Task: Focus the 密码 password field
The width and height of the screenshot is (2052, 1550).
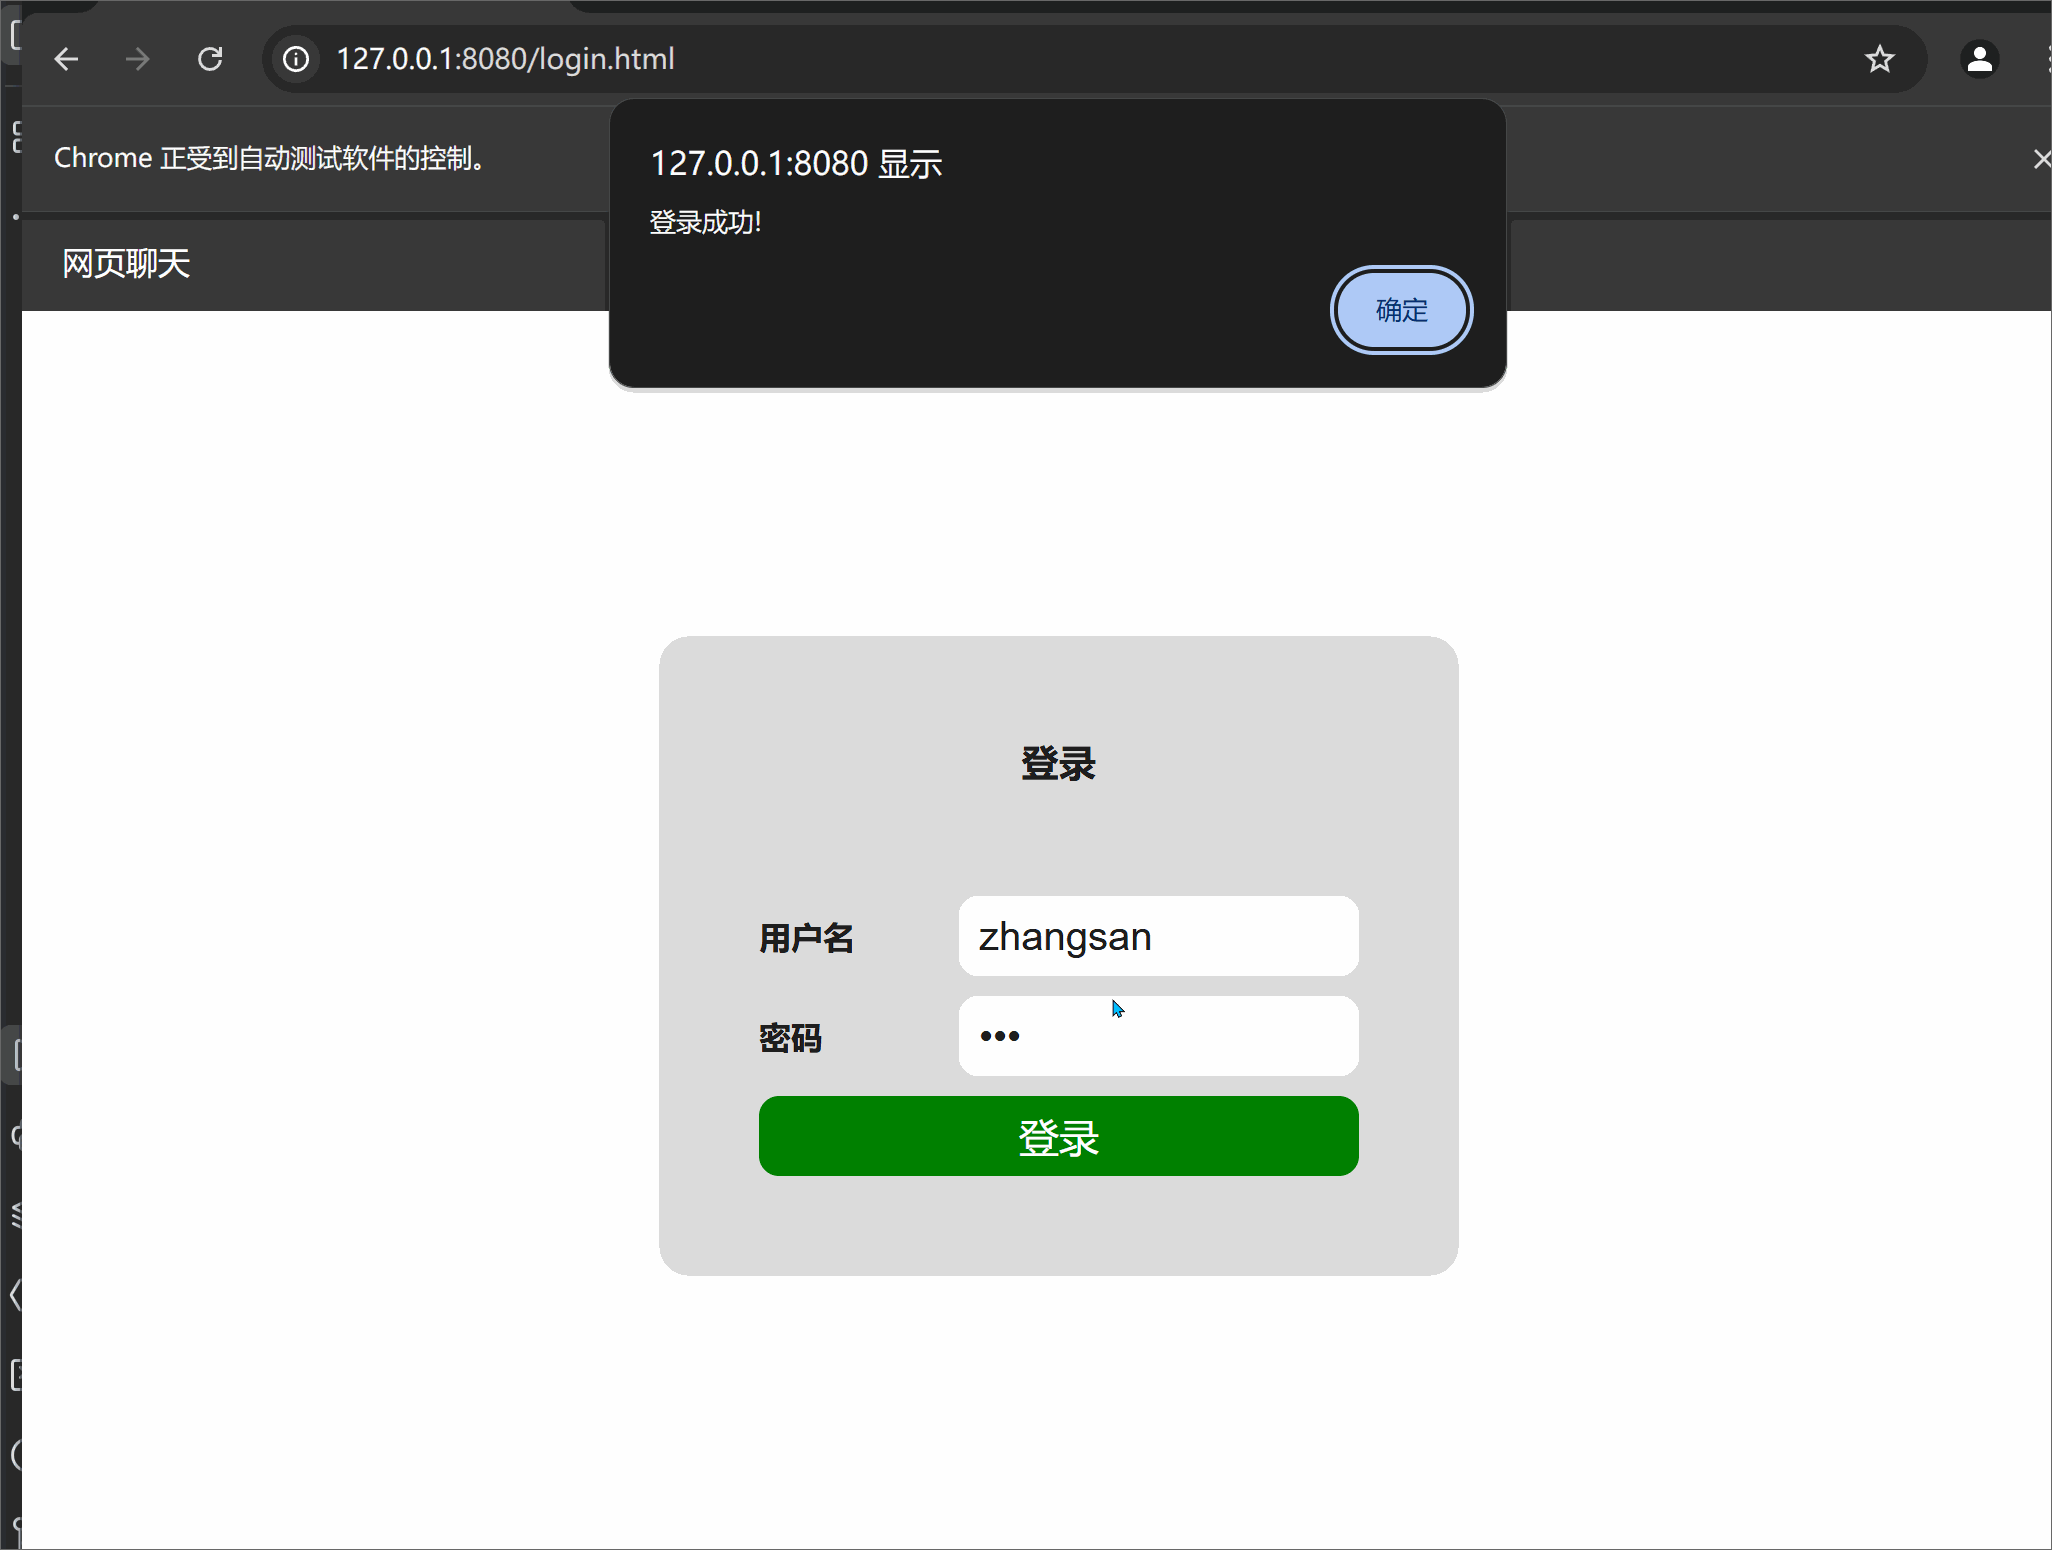Action: click(x=1158, y=1036)
